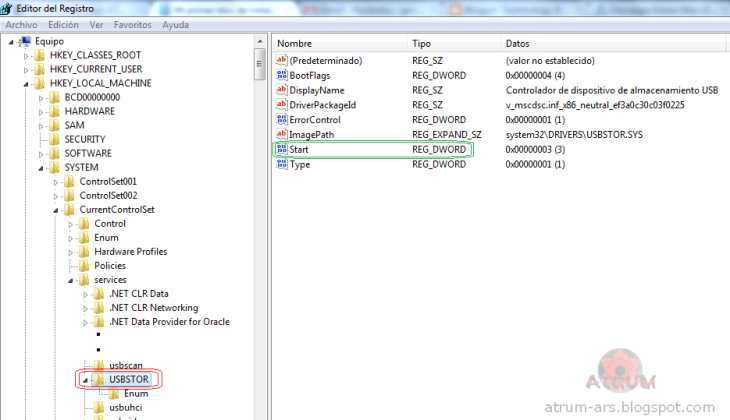Open the Favoritos menu
Viewport: 730px width, 420px height.
pos(133,25)
